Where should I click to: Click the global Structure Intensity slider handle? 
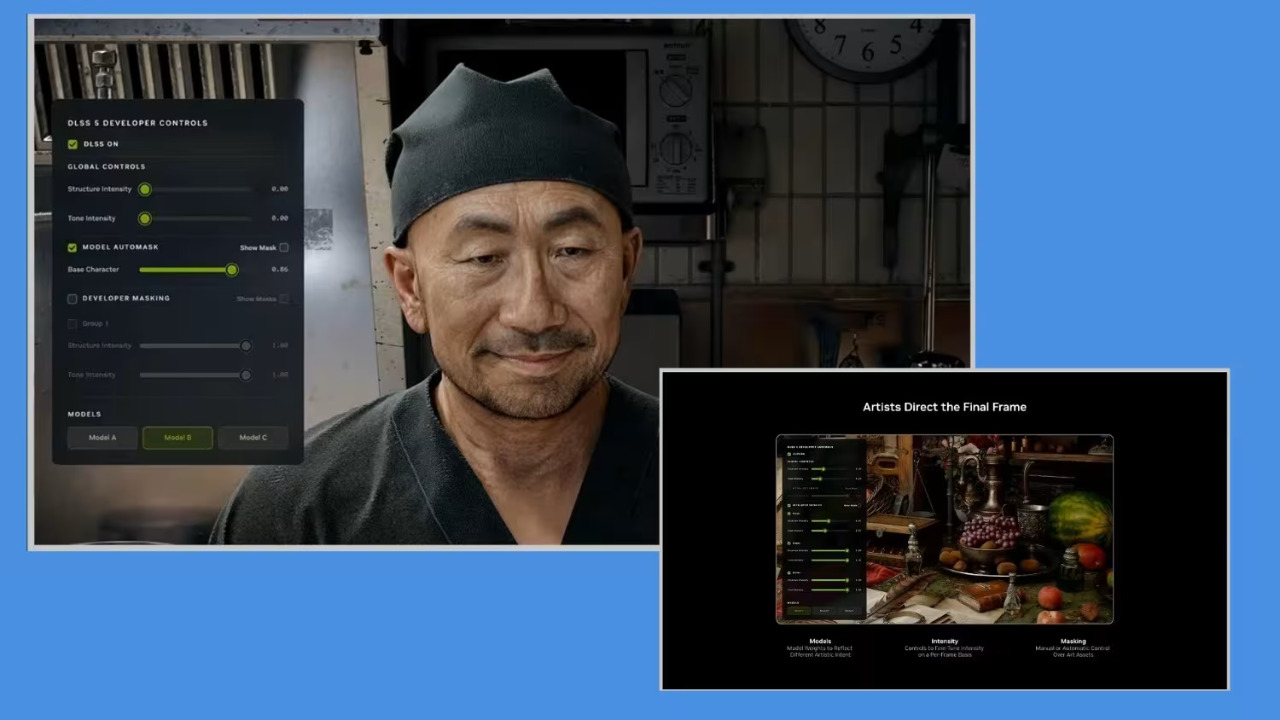pyautogui.click(x=145, y=189)
